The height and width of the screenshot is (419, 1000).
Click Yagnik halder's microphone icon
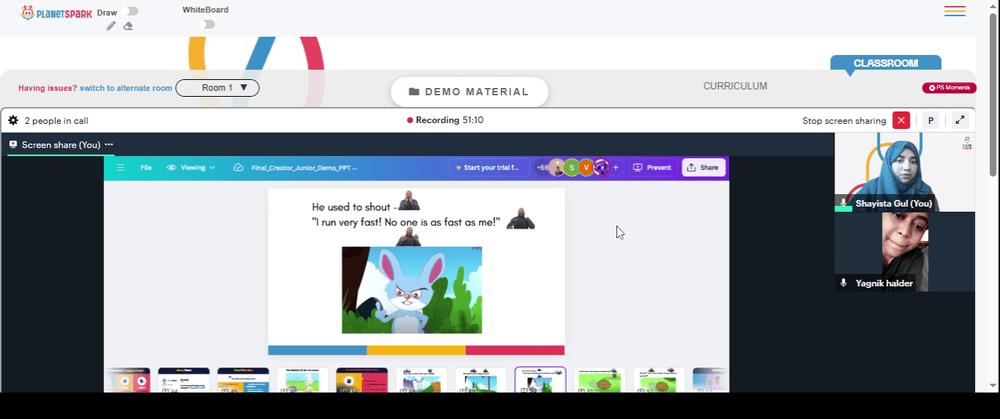844,283
